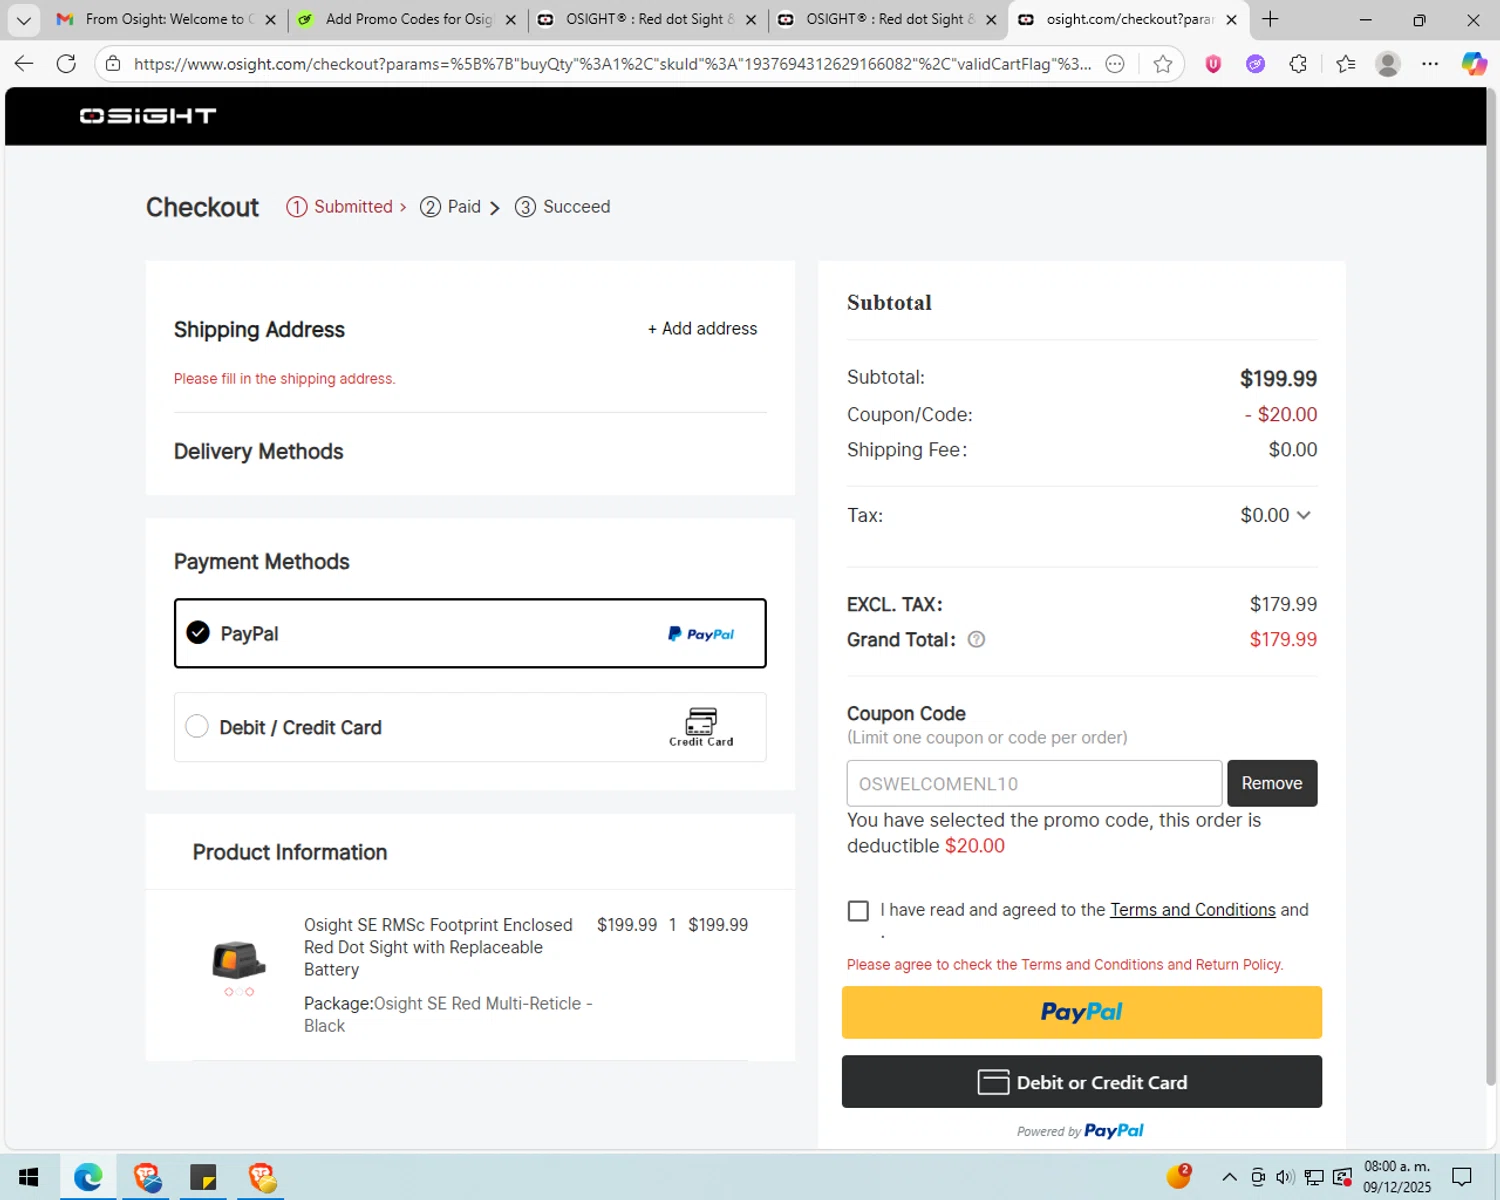
Task: Open the browser Extensions puzzle icon
Action: (x=1298, y=64)
